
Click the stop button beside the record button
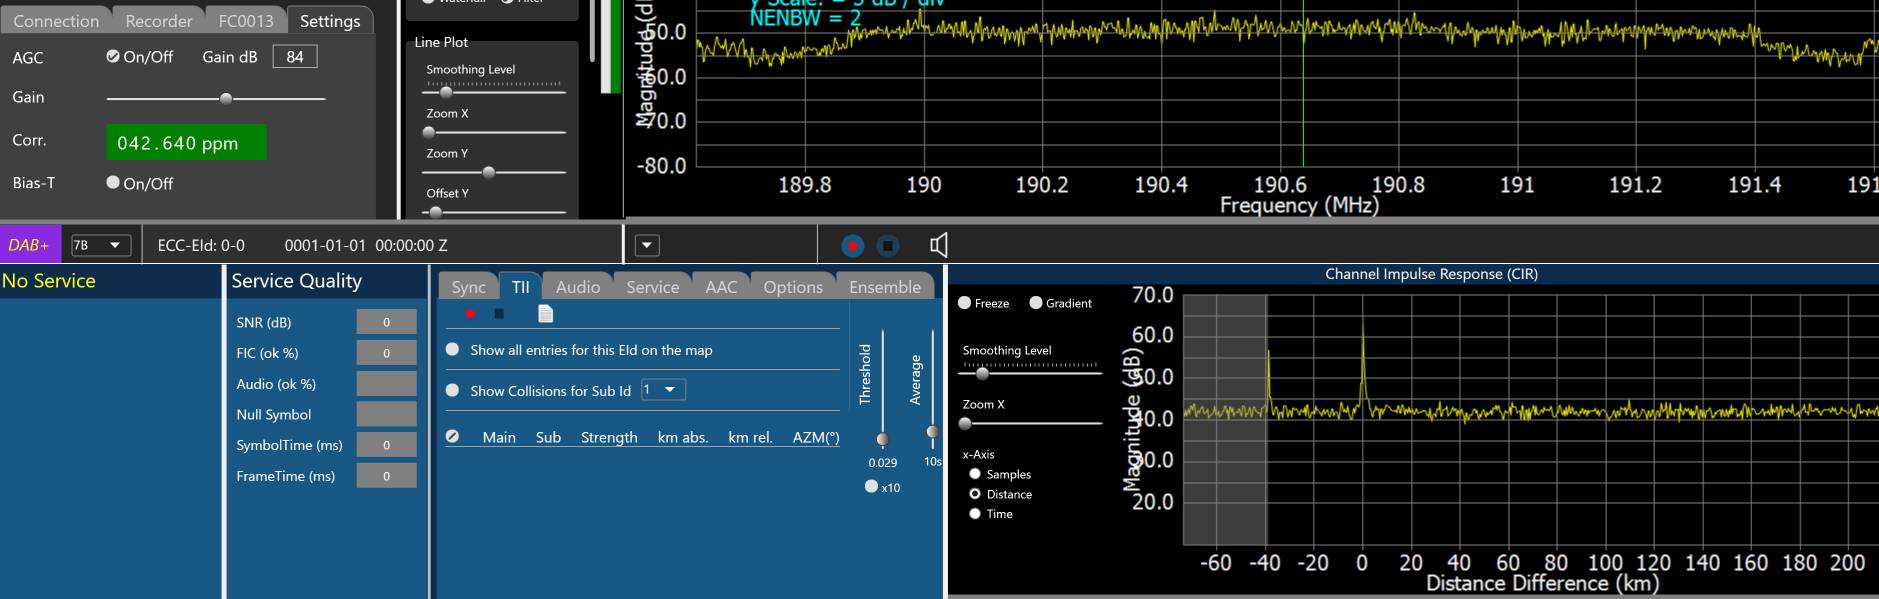click(x=887, y=246)
